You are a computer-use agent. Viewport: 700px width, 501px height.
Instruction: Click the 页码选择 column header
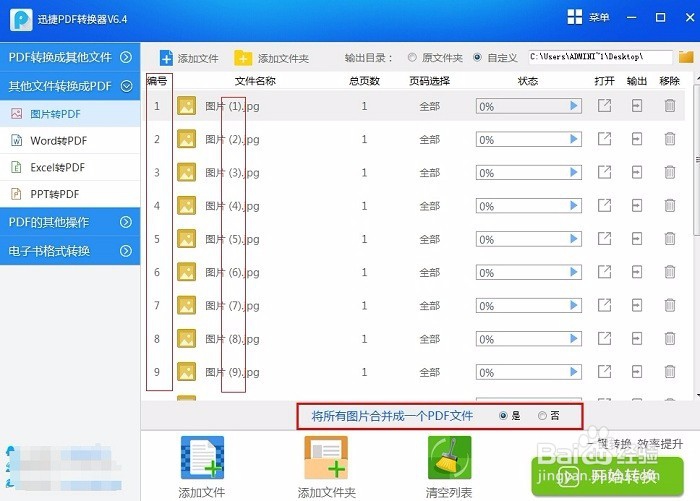429,81
